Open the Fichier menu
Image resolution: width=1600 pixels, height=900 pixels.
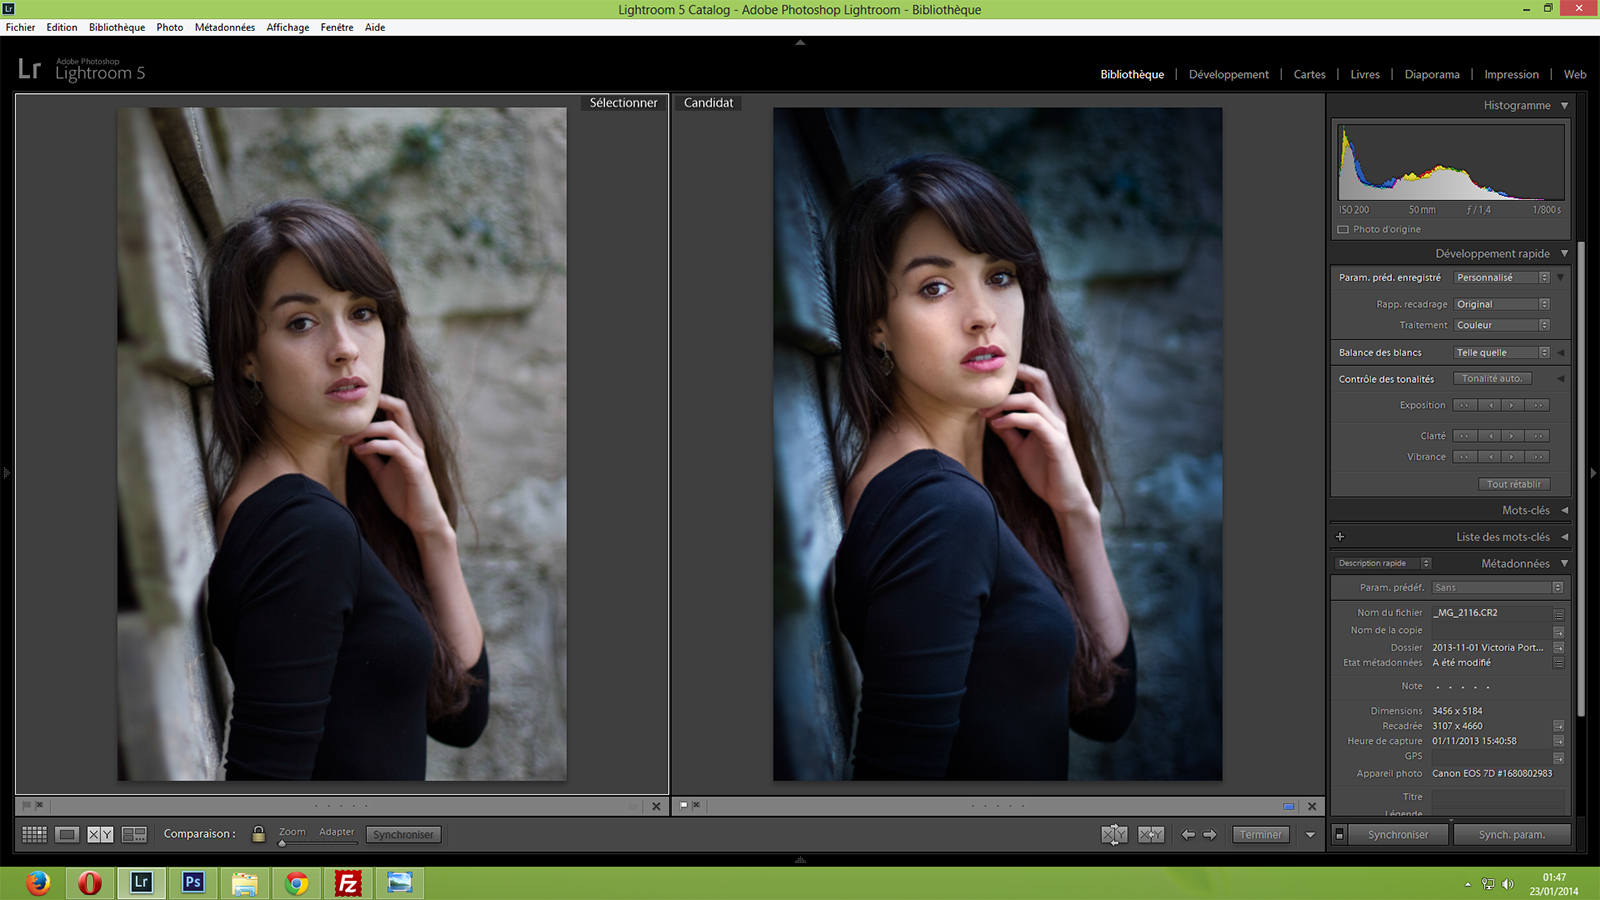(x=20, y=28)
